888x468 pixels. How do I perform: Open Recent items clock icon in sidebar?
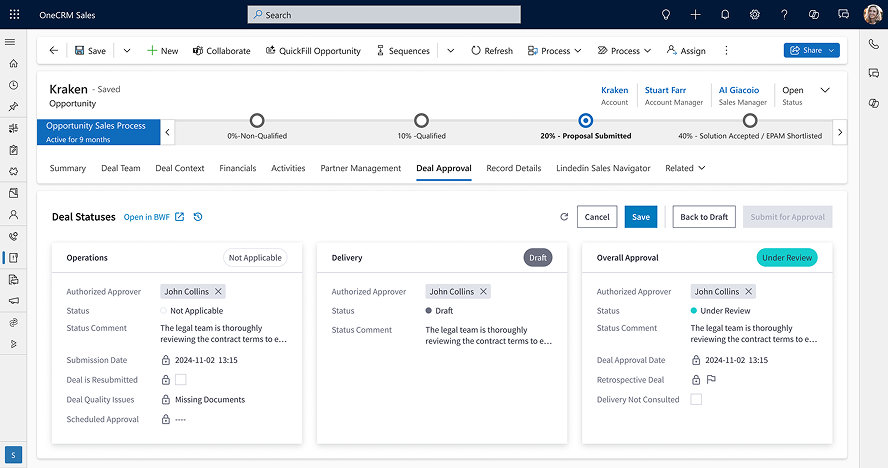[x=14, y=85]
